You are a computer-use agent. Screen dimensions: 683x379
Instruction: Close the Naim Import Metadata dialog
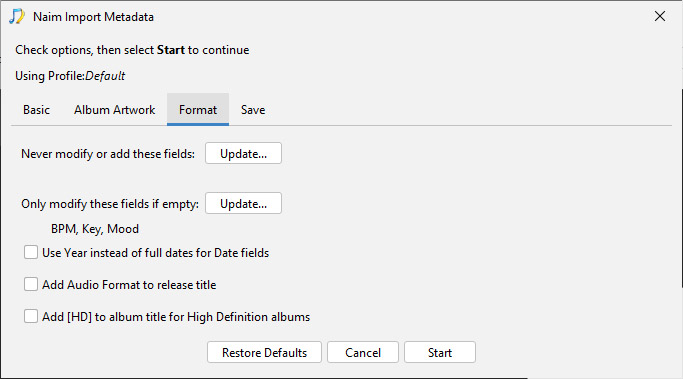(x=659, y=17)
